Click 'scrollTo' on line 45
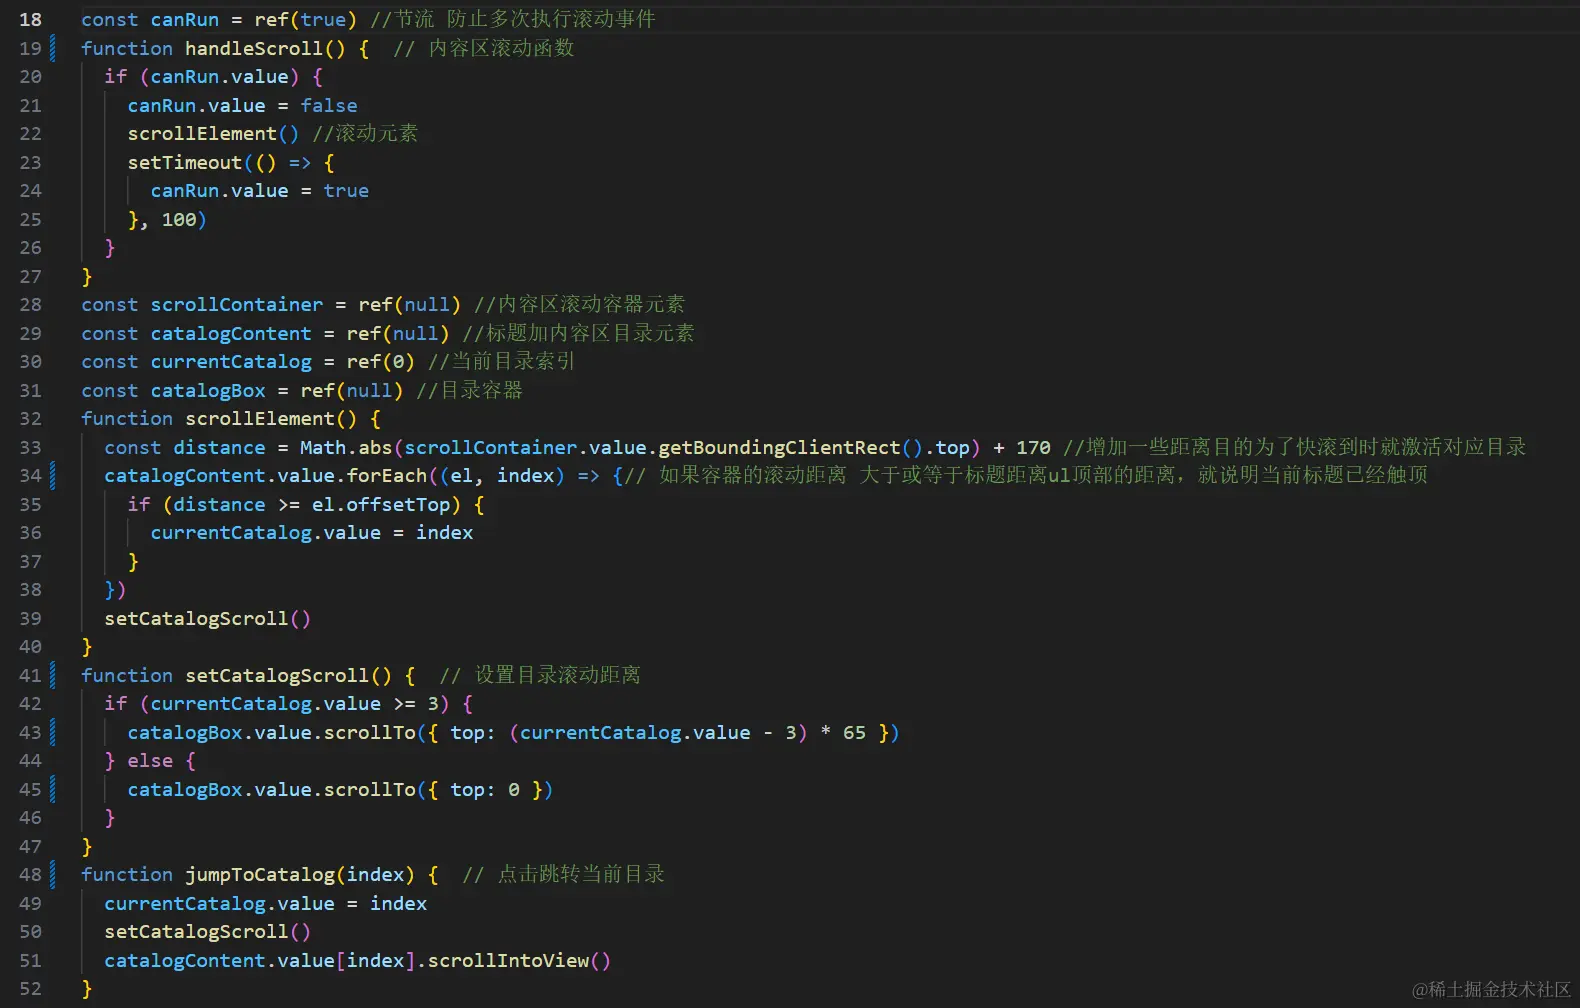1580x1008 pixels. point(369,789)
